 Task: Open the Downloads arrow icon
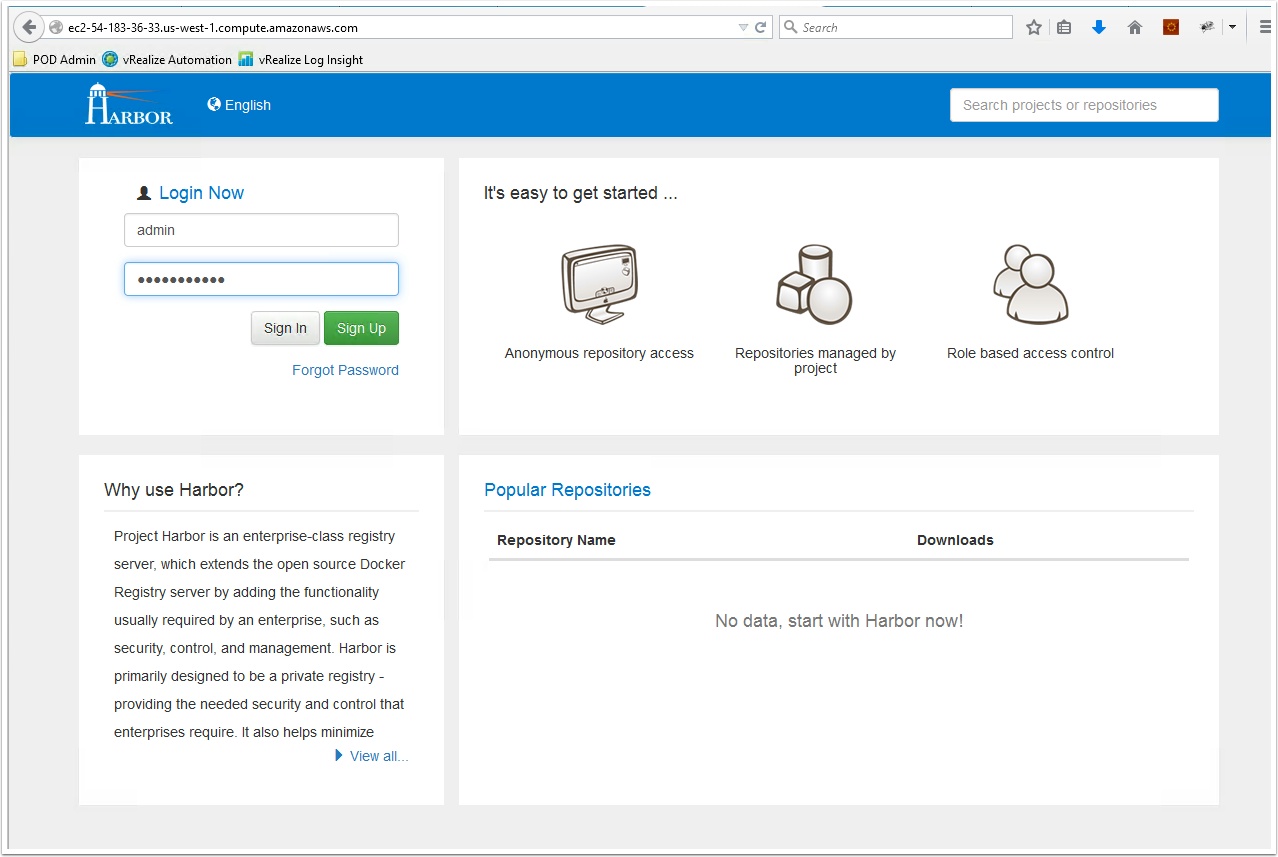coord(1099,28)
